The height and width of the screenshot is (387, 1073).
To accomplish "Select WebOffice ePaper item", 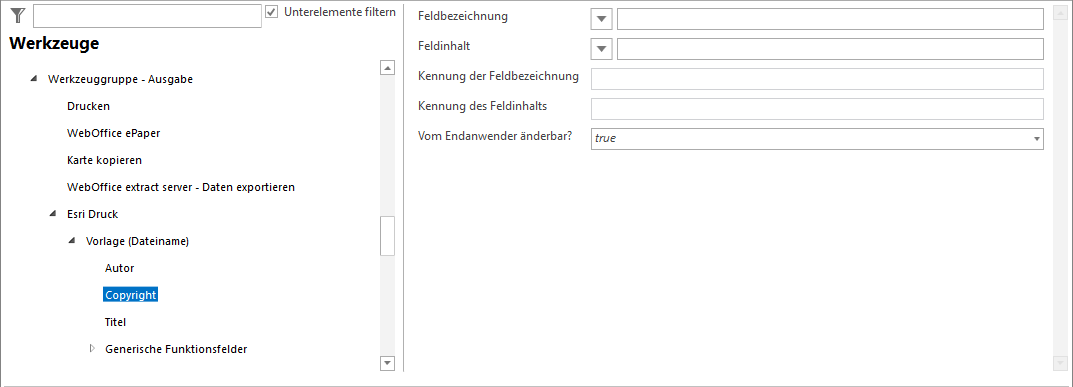I will coord(114,133).
